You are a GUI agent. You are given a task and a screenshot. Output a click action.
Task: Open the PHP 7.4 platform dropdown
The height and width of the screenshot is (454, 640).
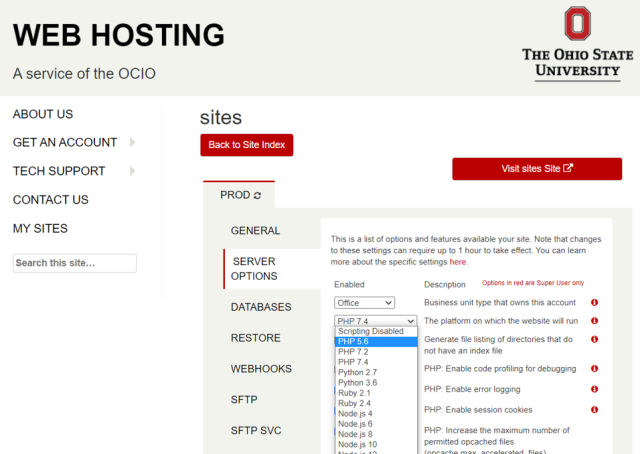click(x=376, y=321)
